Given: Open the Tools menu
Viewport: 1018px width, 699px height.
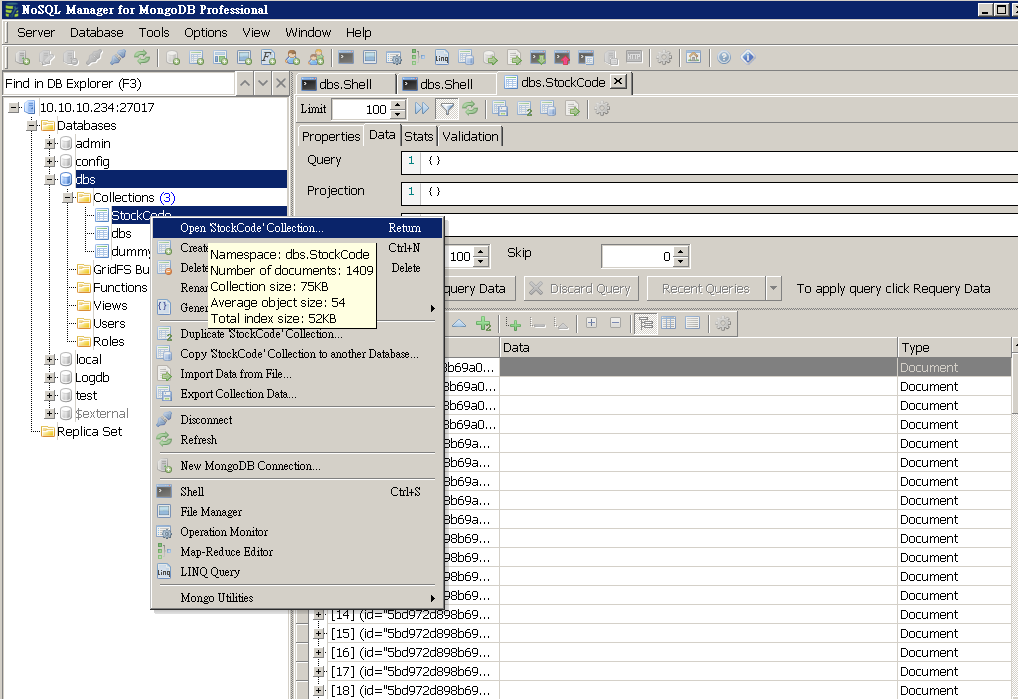Looking at the screenshot, I should 154,32.
